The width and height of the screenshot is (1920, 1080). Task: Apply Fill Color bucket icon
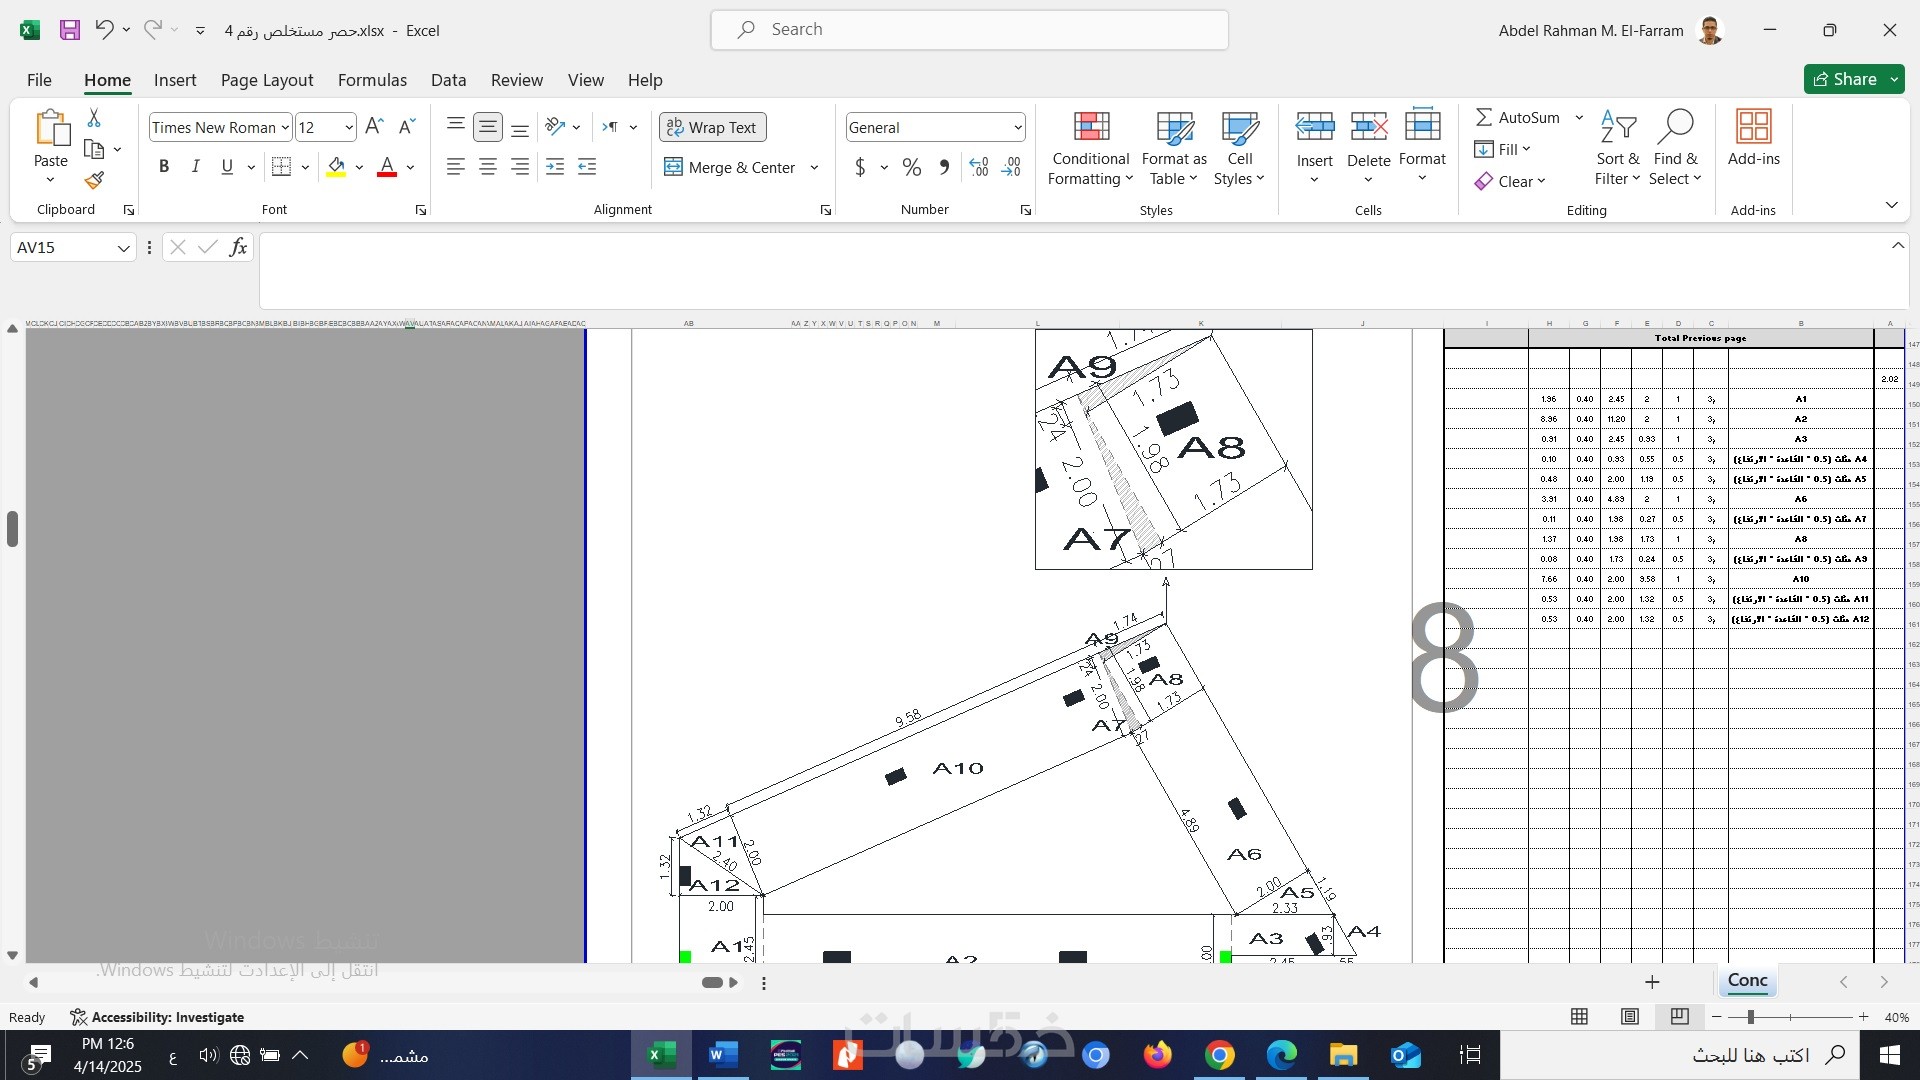point(336,167)
